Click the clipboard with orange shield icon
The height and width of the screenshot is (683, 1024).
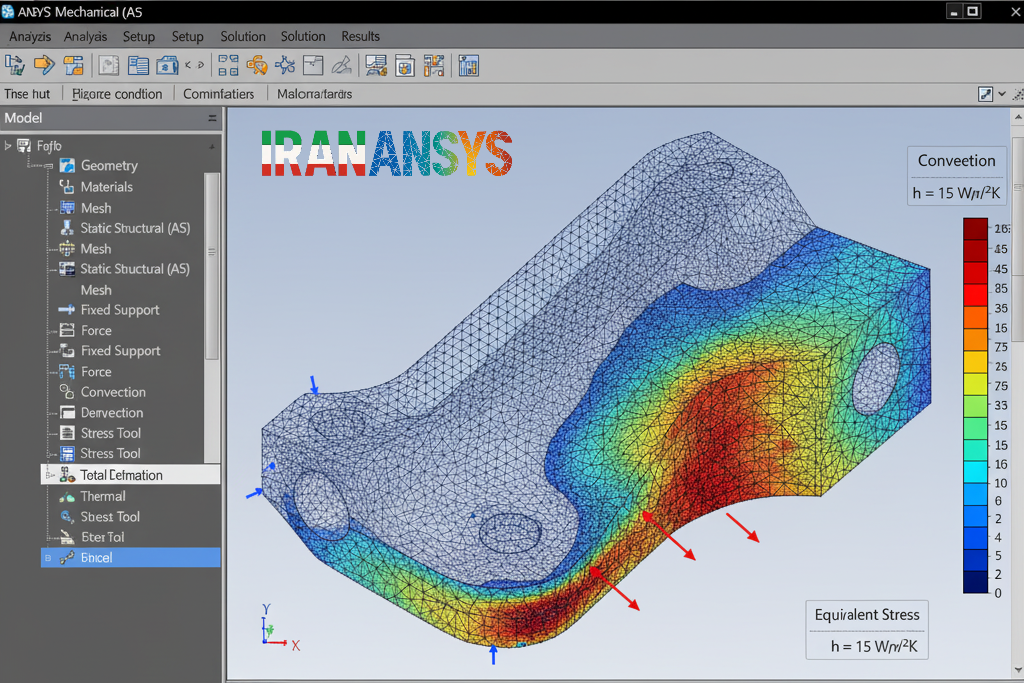pyautogui.click(x=405, y=65)
